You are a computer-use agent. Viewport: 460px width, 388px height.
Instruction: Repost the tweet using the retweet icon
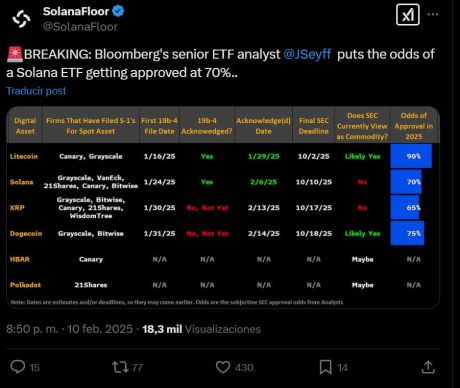tap(120, 367)
